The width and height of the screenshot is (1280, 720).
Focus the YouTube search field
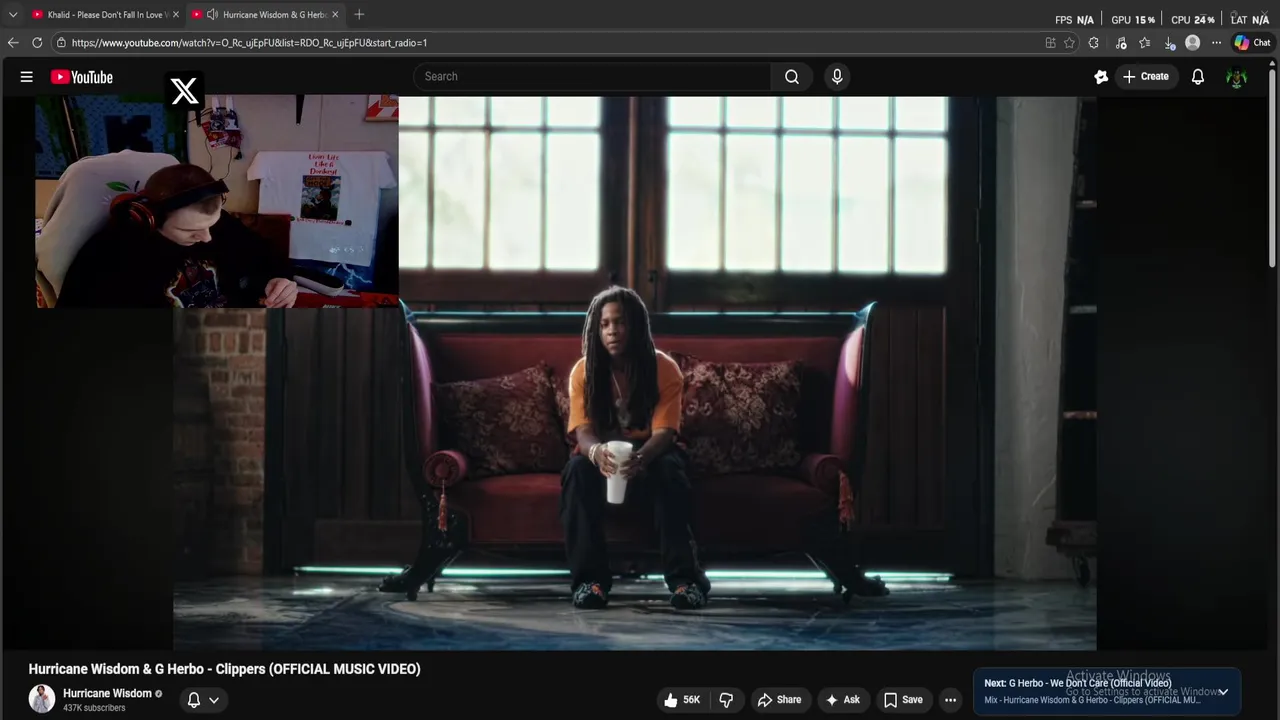coord(592,77)
